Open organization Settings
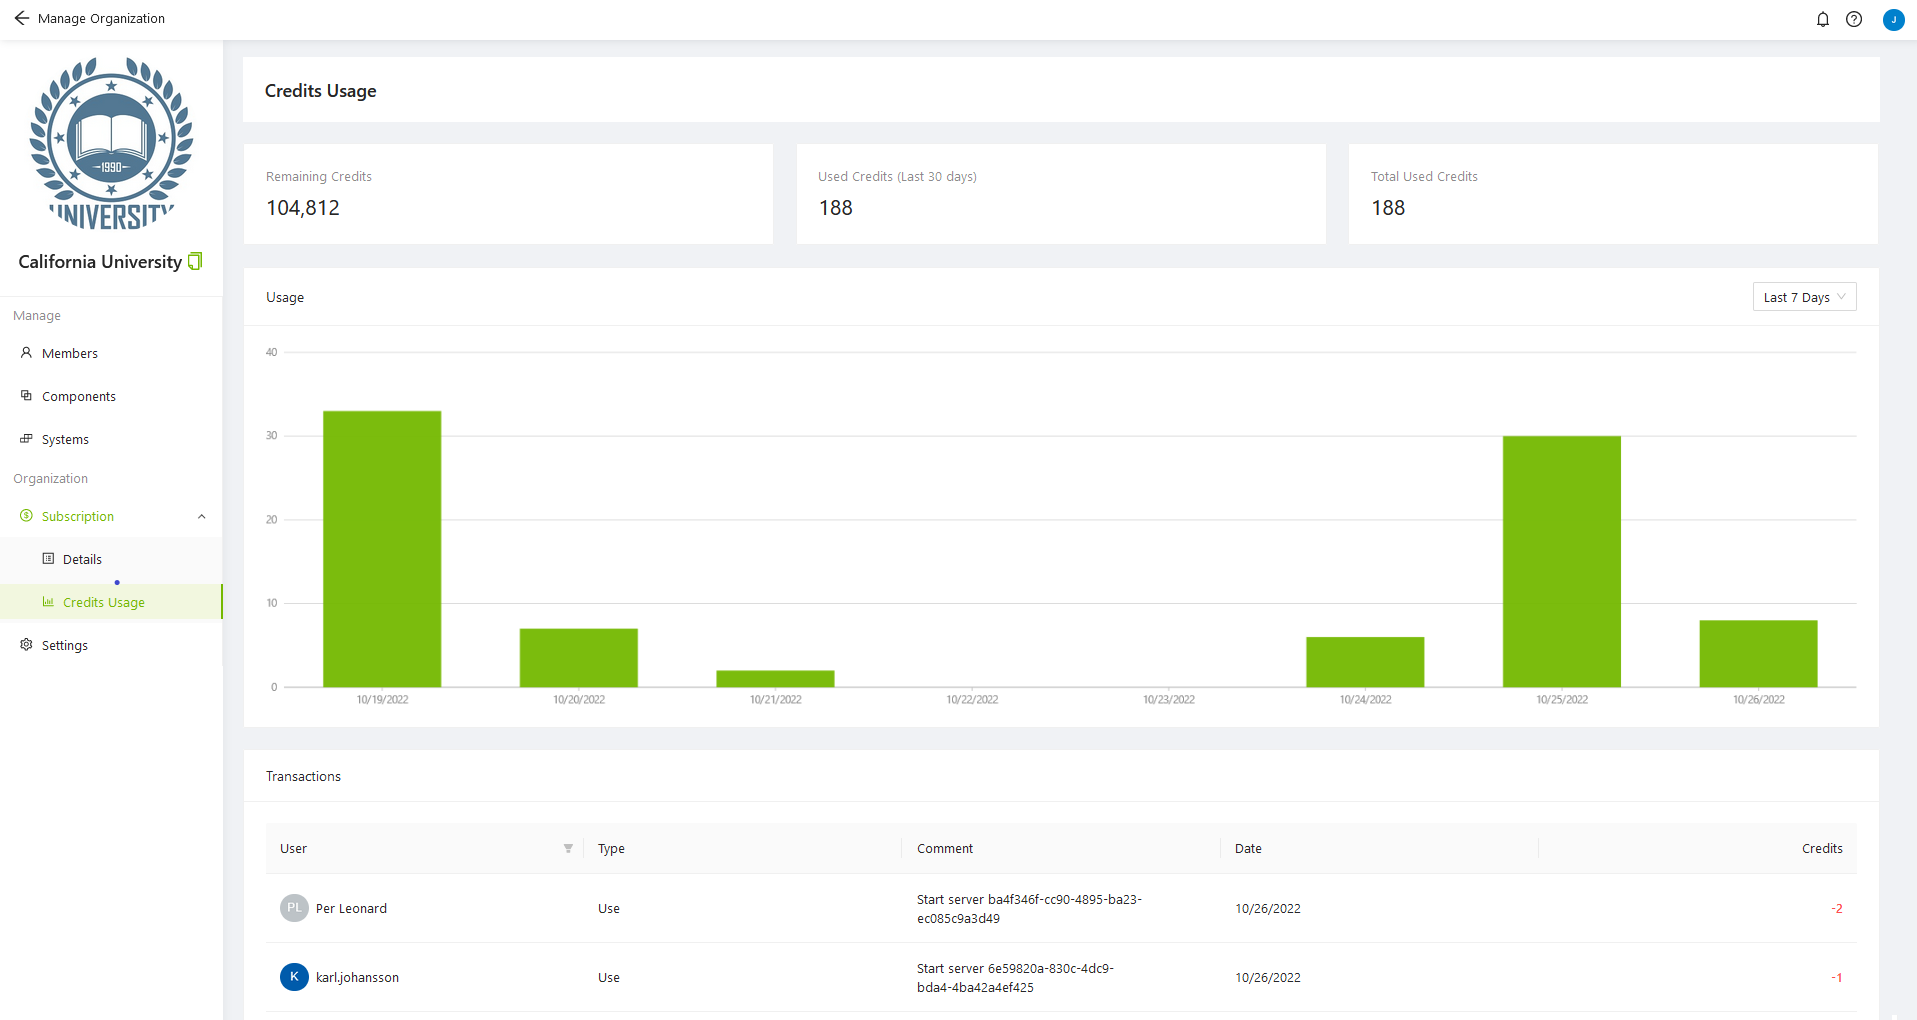Viewport: 1917px width, 1020px height. point(65,645)
